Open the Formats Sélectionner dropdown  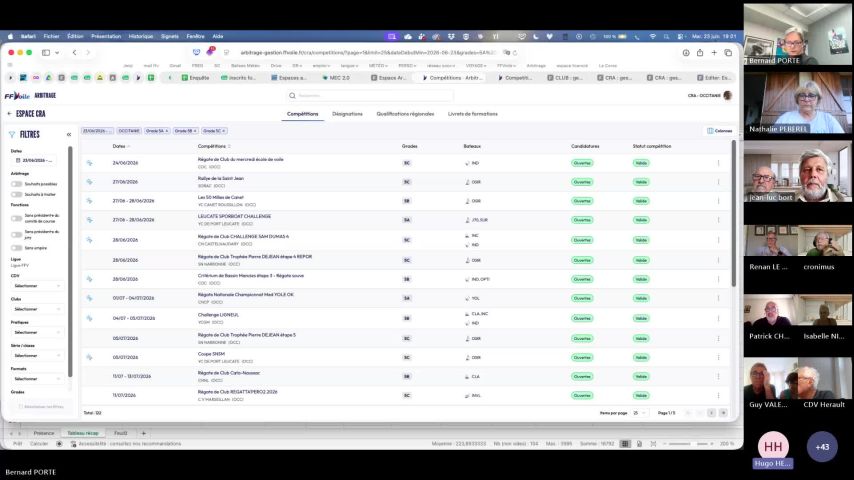point(36,379)
